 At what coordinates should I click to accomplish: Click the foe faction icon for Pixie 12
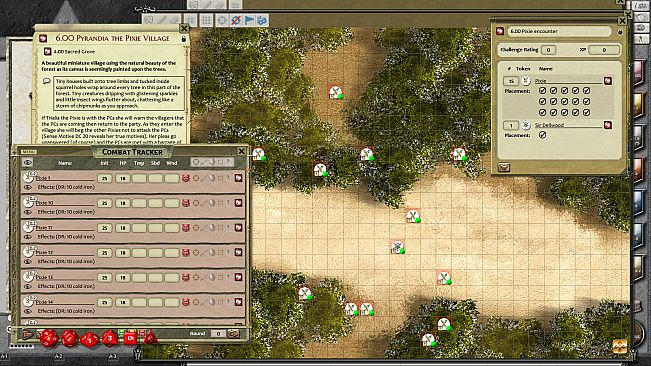tap(186, 252)
